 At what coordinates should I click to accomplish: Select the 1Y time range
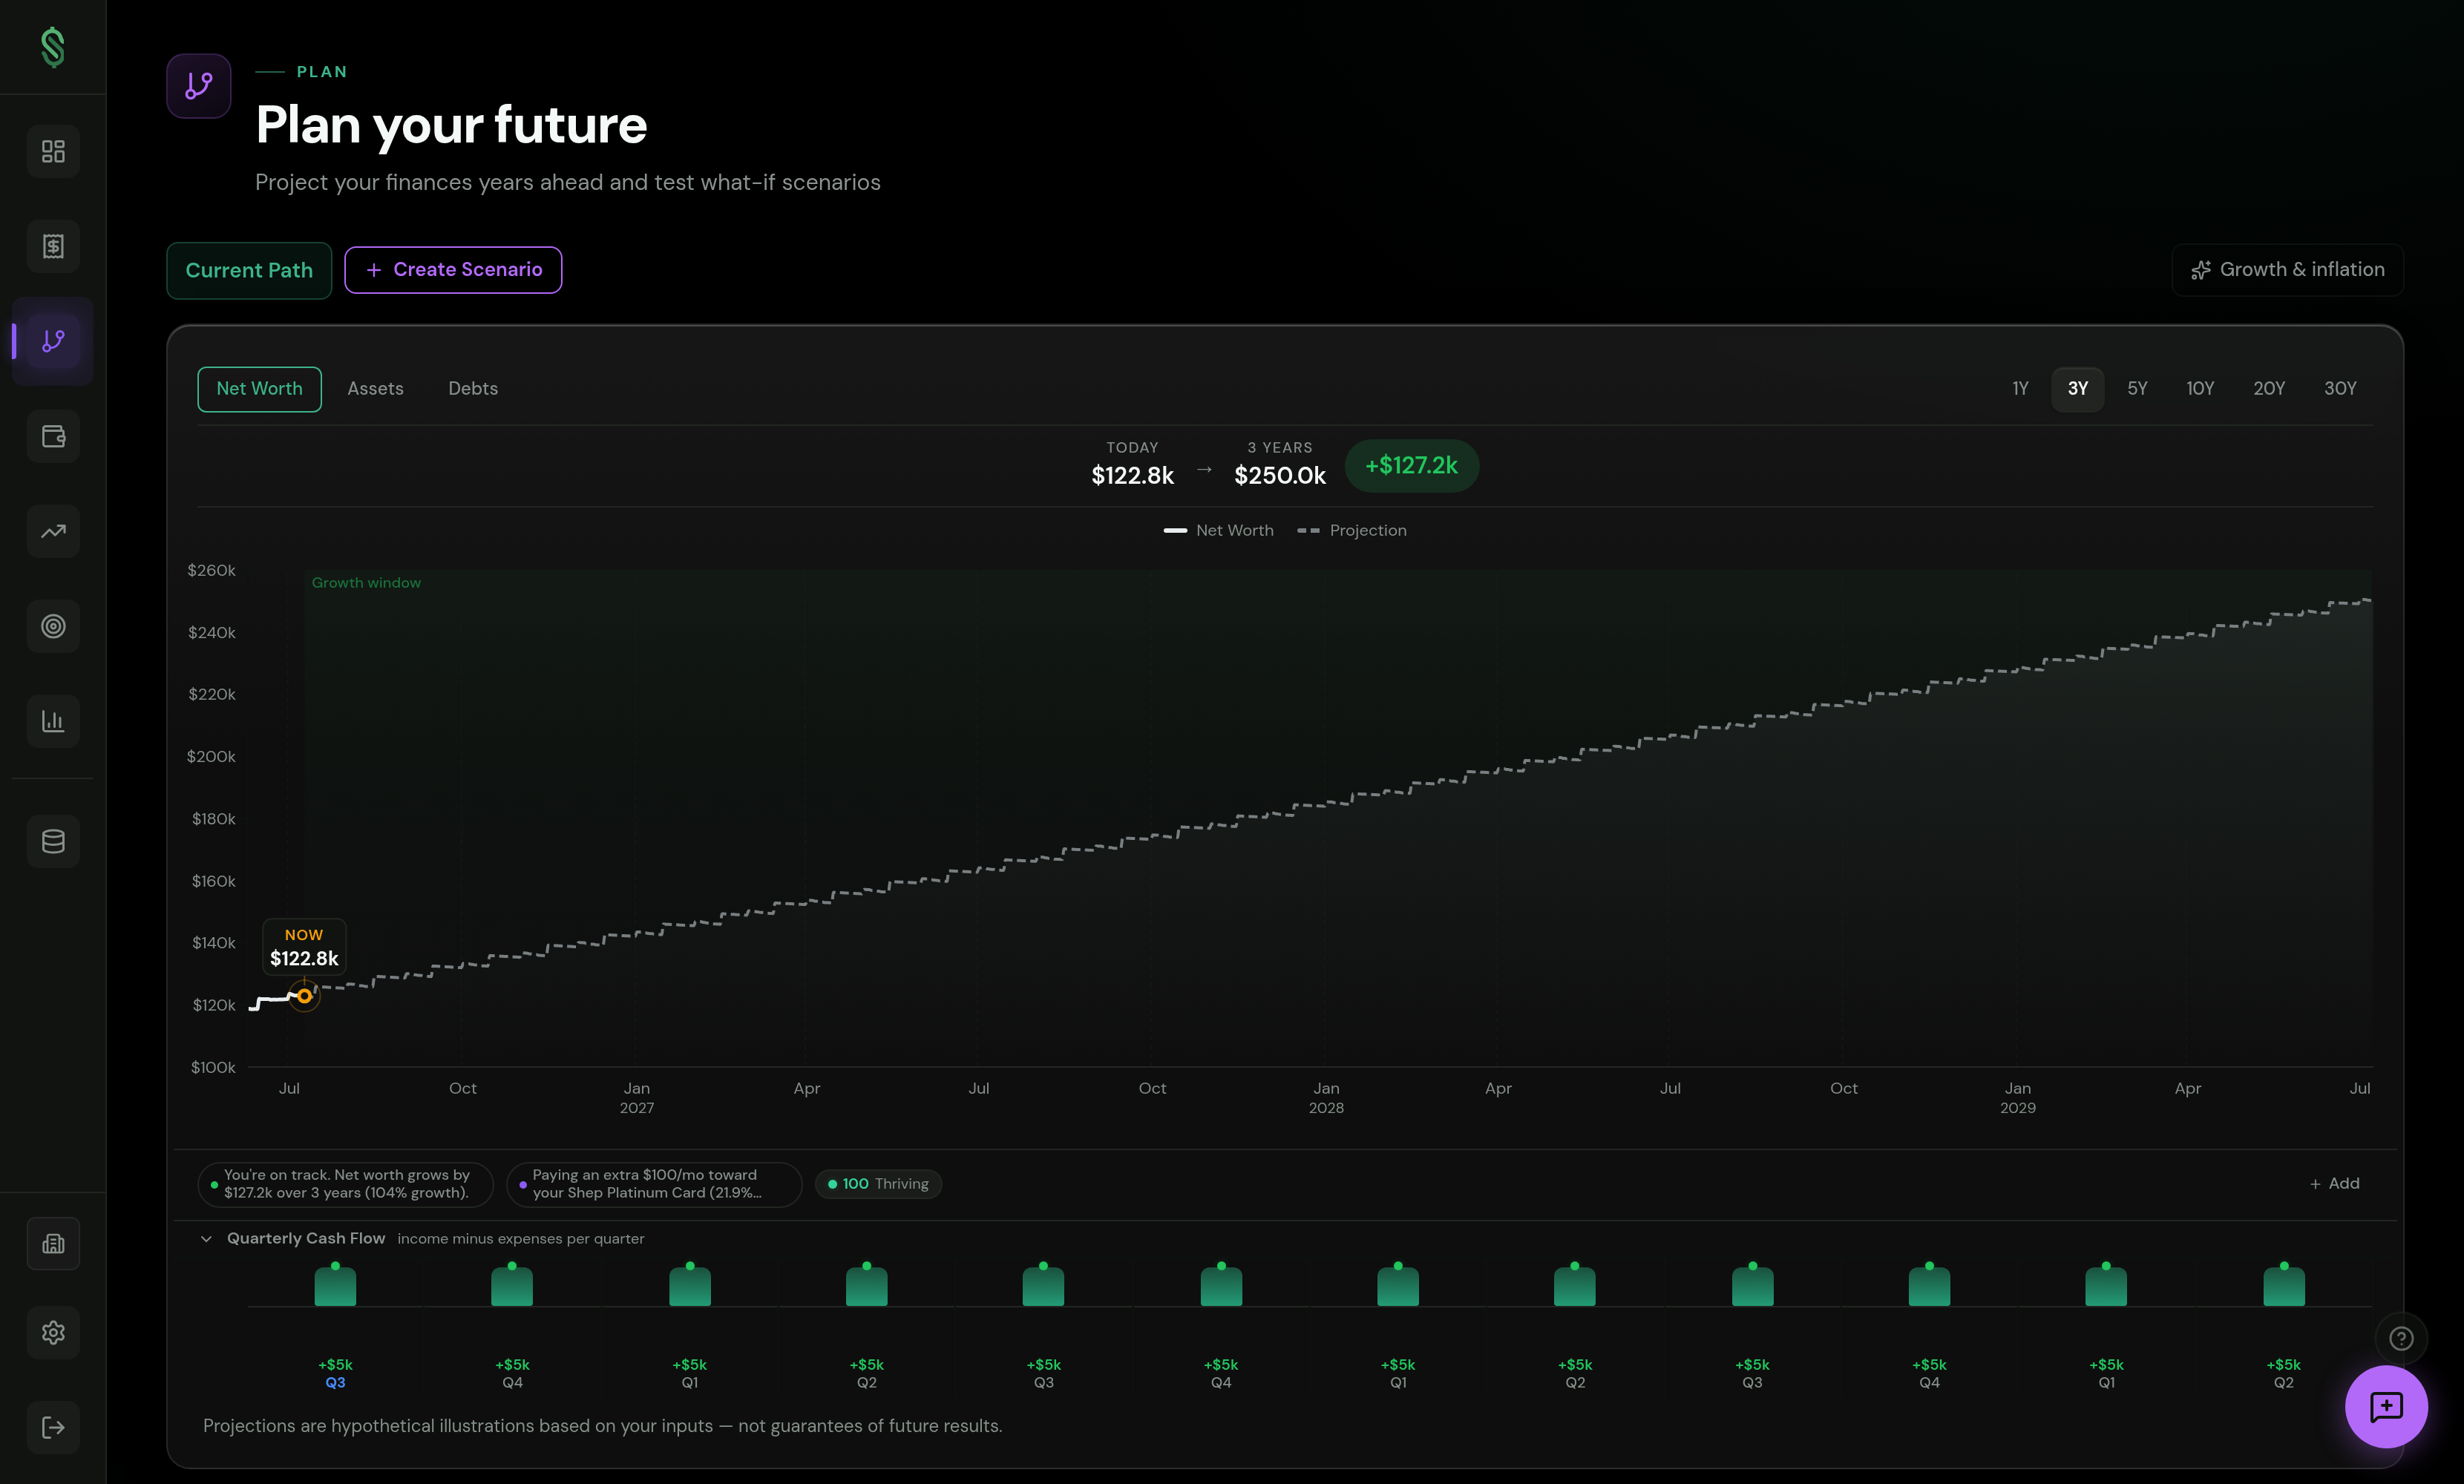pos(2020,389)
